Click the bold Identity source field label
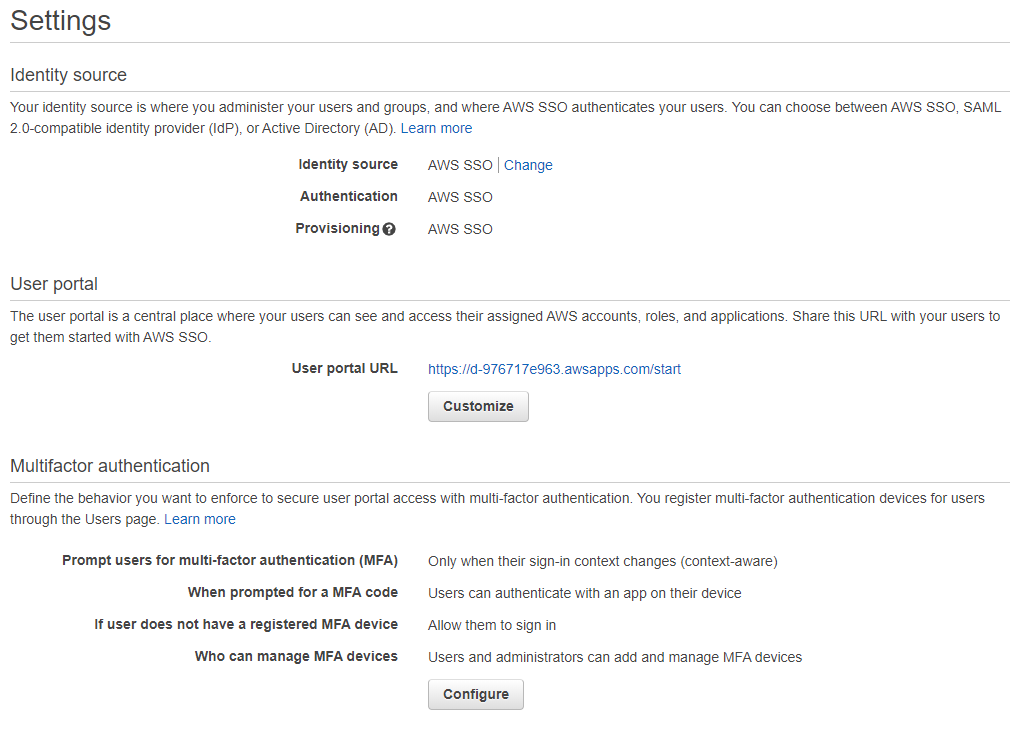 [348, 164]
